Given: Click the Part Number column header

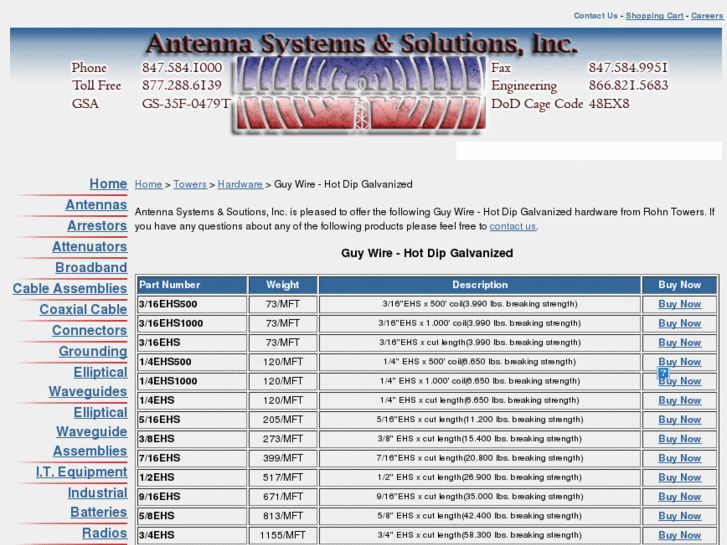Looking at the screenshot, I should [x=192, y=285].
